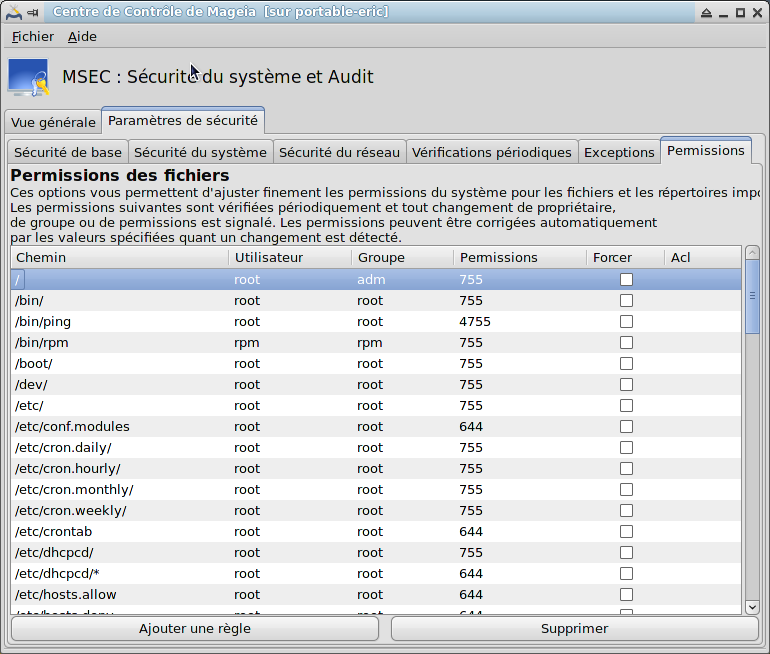
Task: Click the scrollbar up arrow
Action: click(x=752, y=252)
